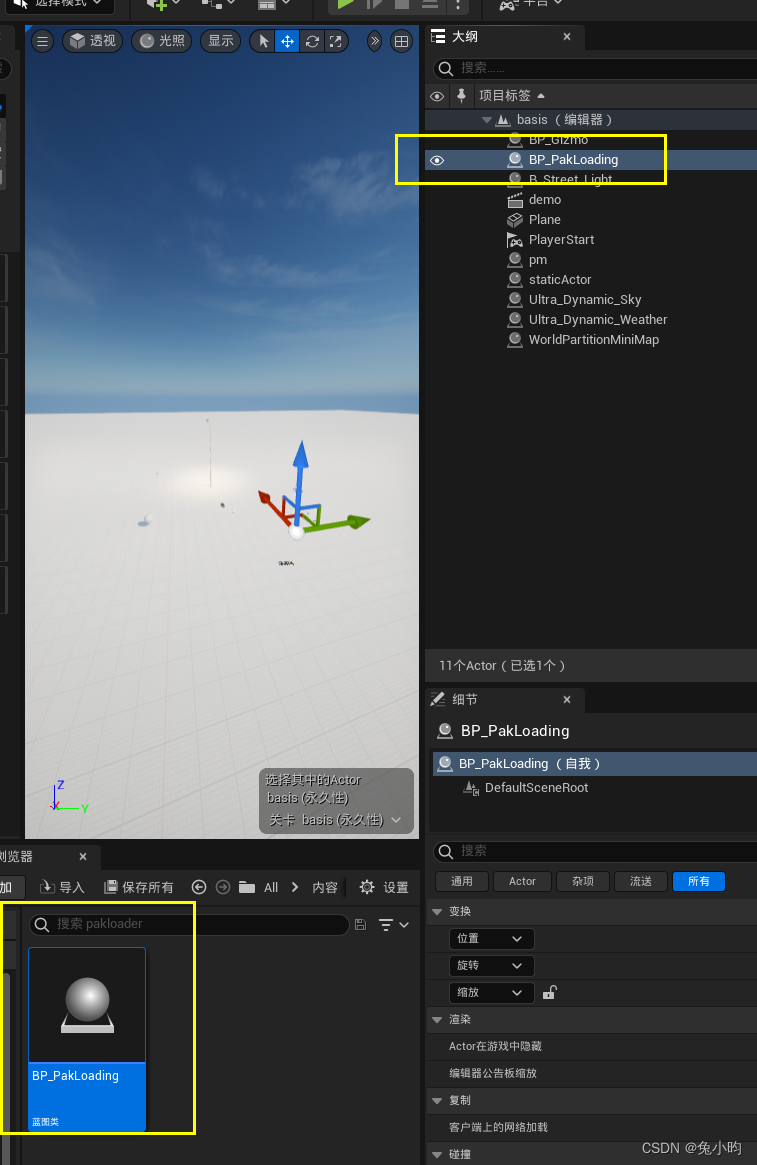Select the 所有 filter in Details

point(698,881)
